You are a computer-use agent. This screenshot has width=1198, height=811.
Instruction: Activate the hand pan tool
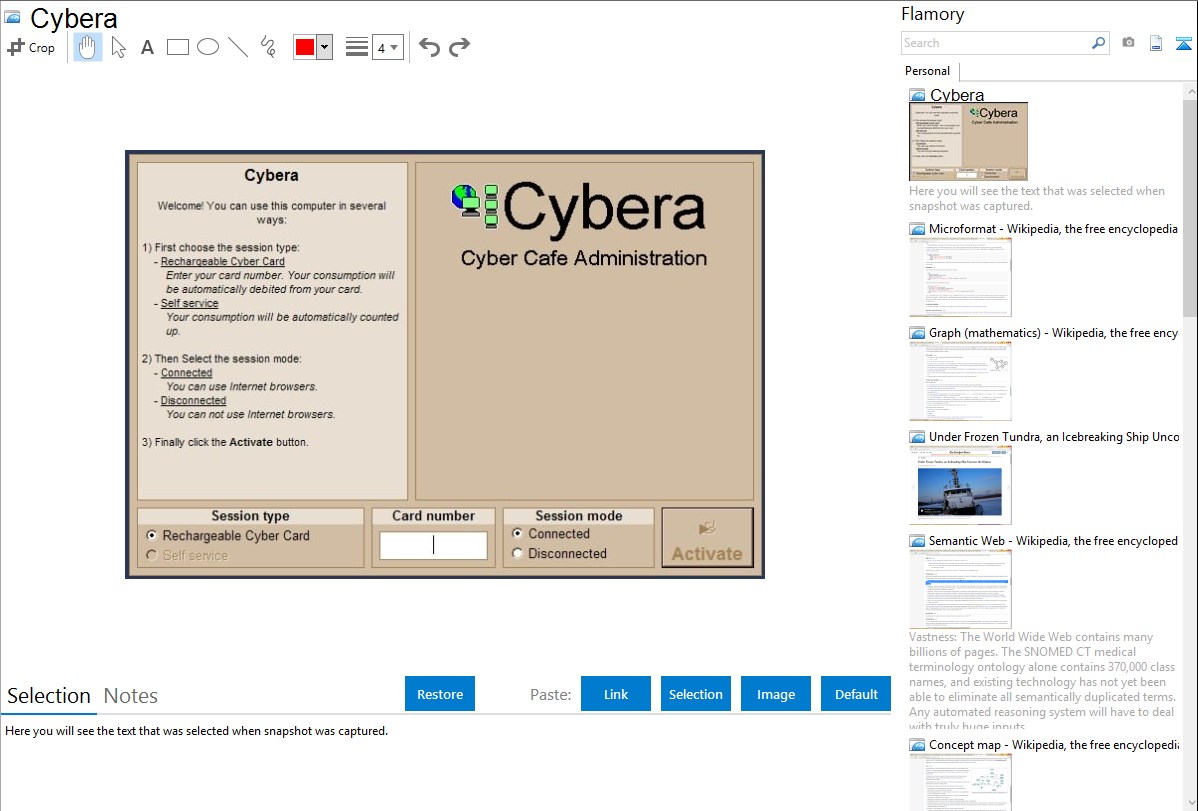(x=88, y=47)
